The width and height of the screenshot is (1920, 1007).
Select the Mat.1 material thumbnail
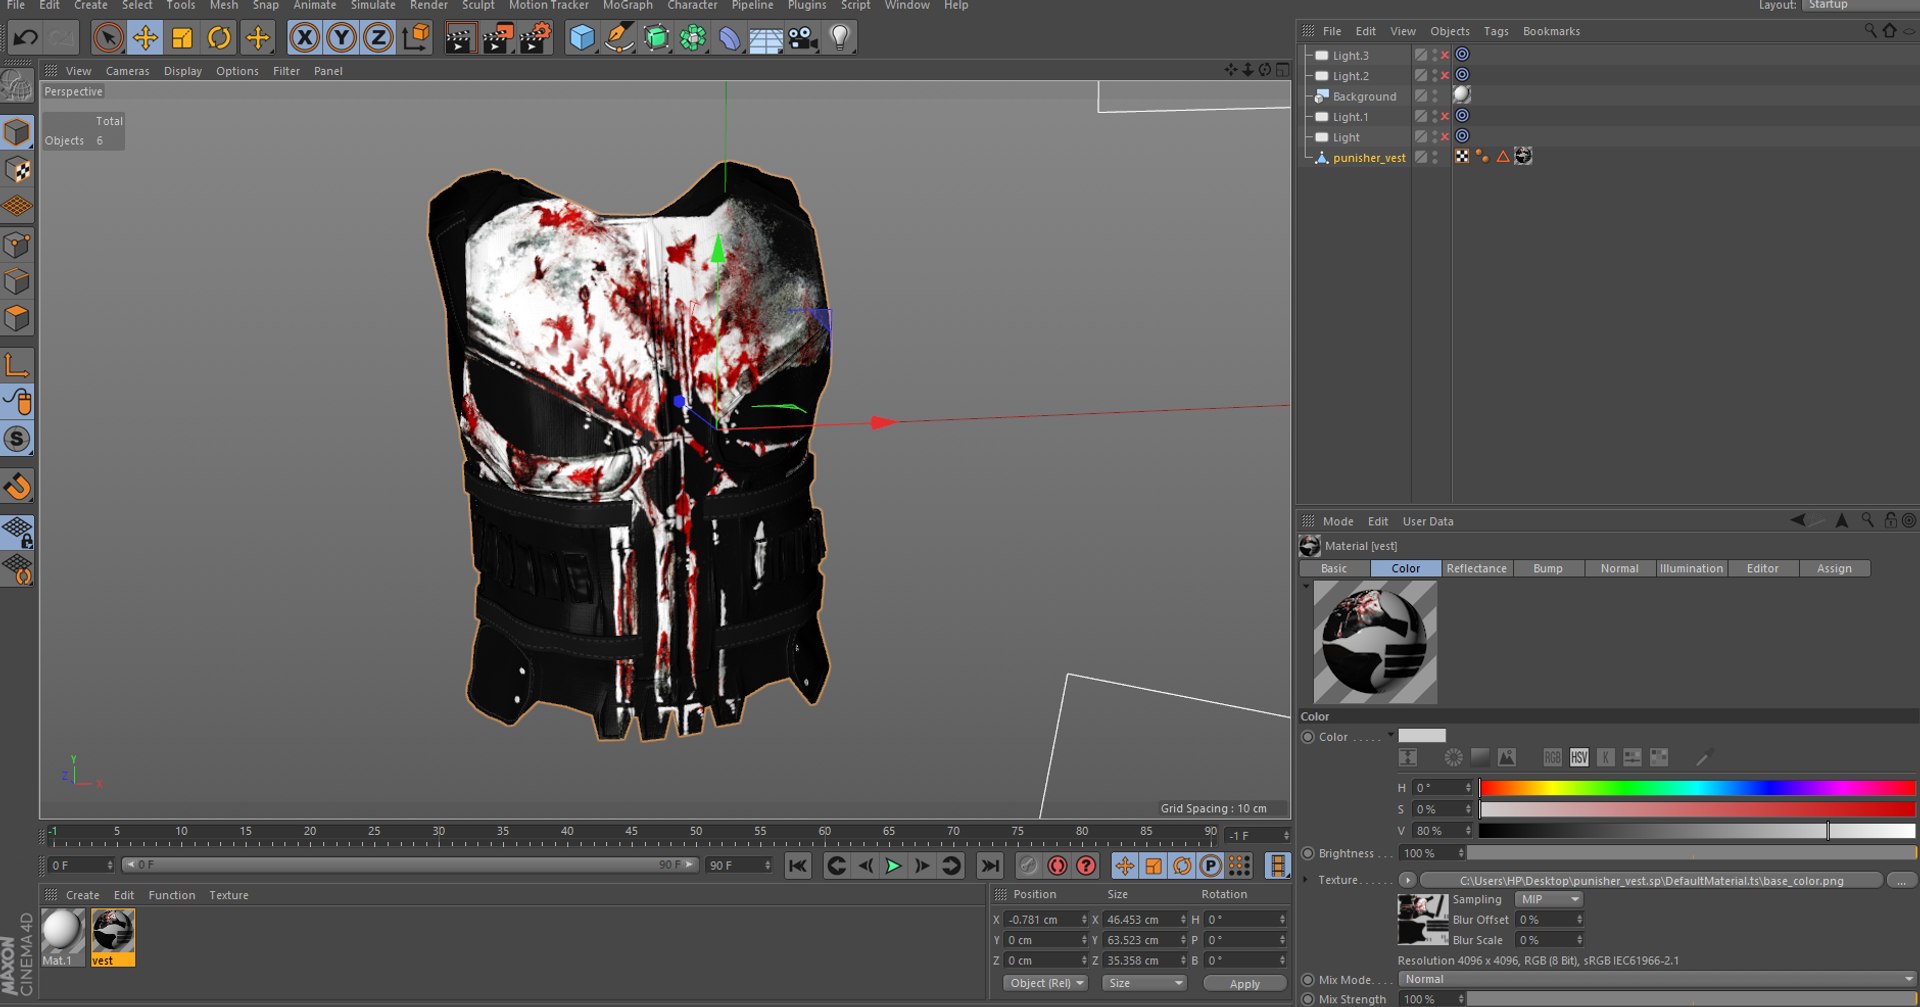click(62, 937)
